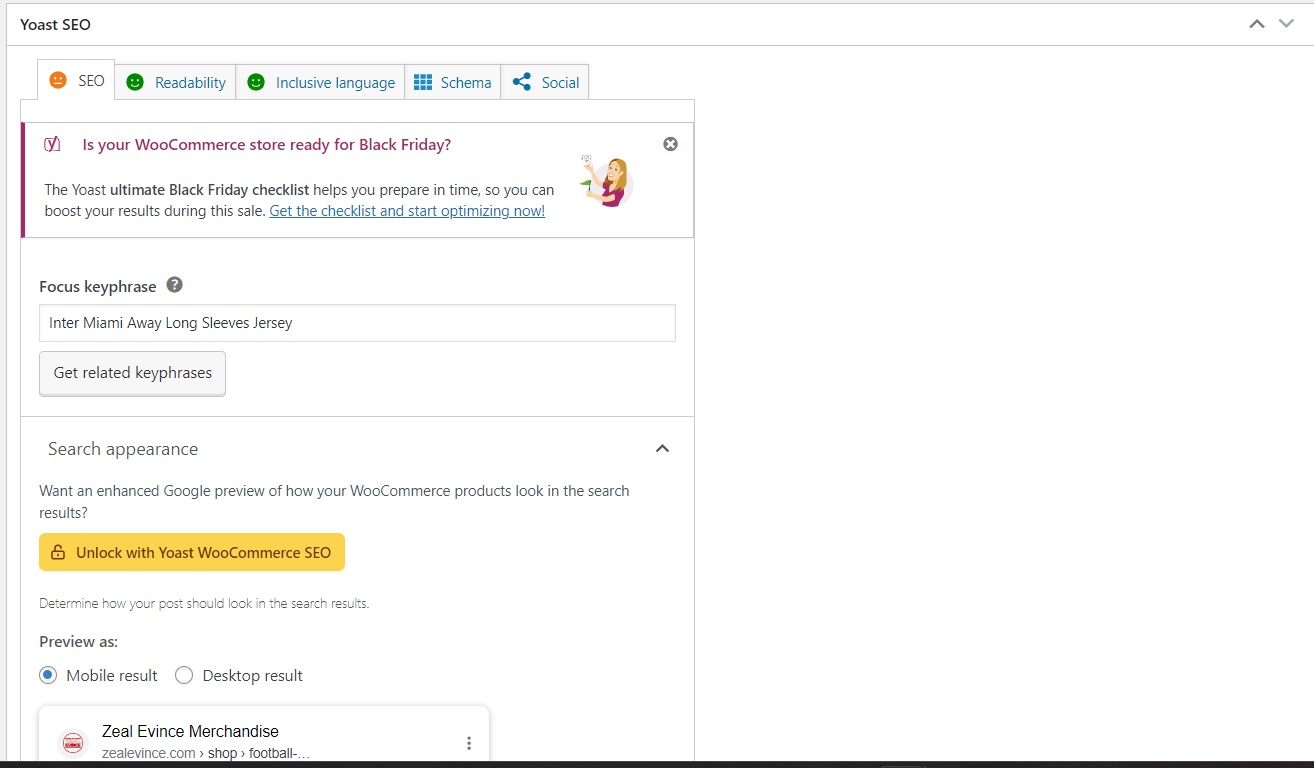Open the SEO tab
The height and width of the screenshot is (768, 1314).
pyautogui.click(x=76, y=80)
